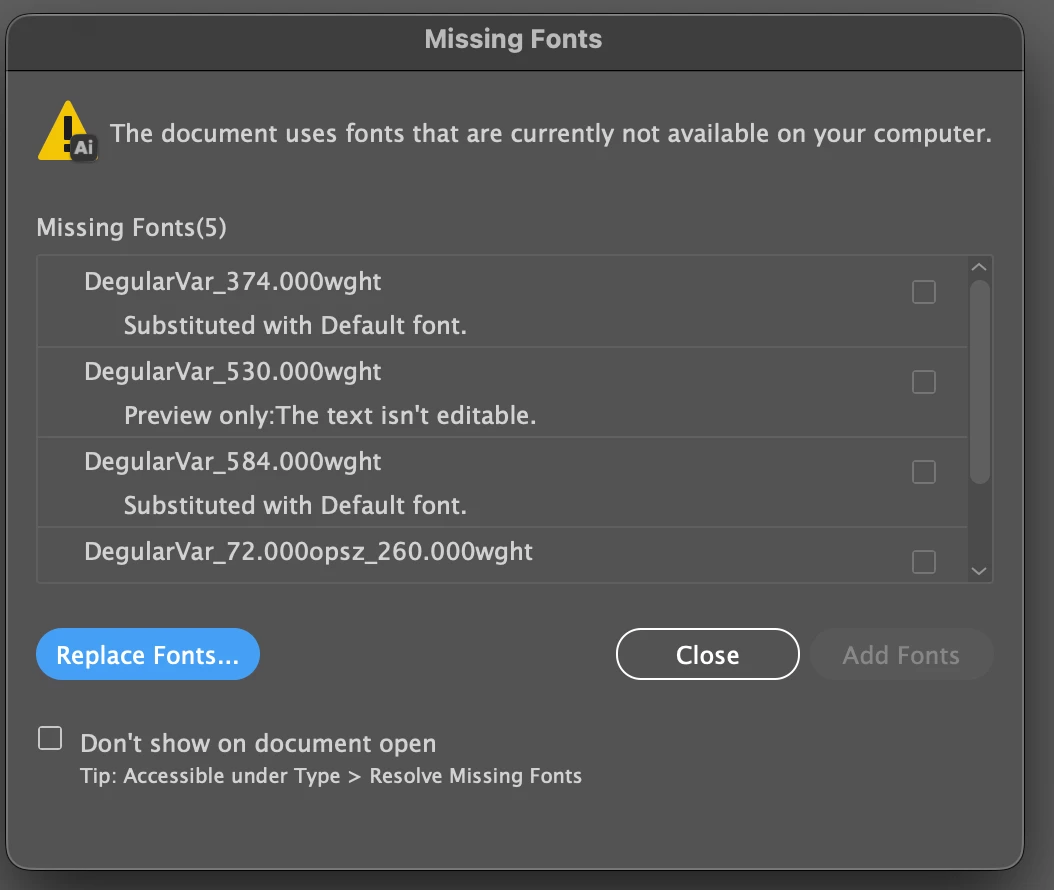Select the DegularVar_530.000wght font name
This screenshot has height=890, width=1054.
pos(233,372)
